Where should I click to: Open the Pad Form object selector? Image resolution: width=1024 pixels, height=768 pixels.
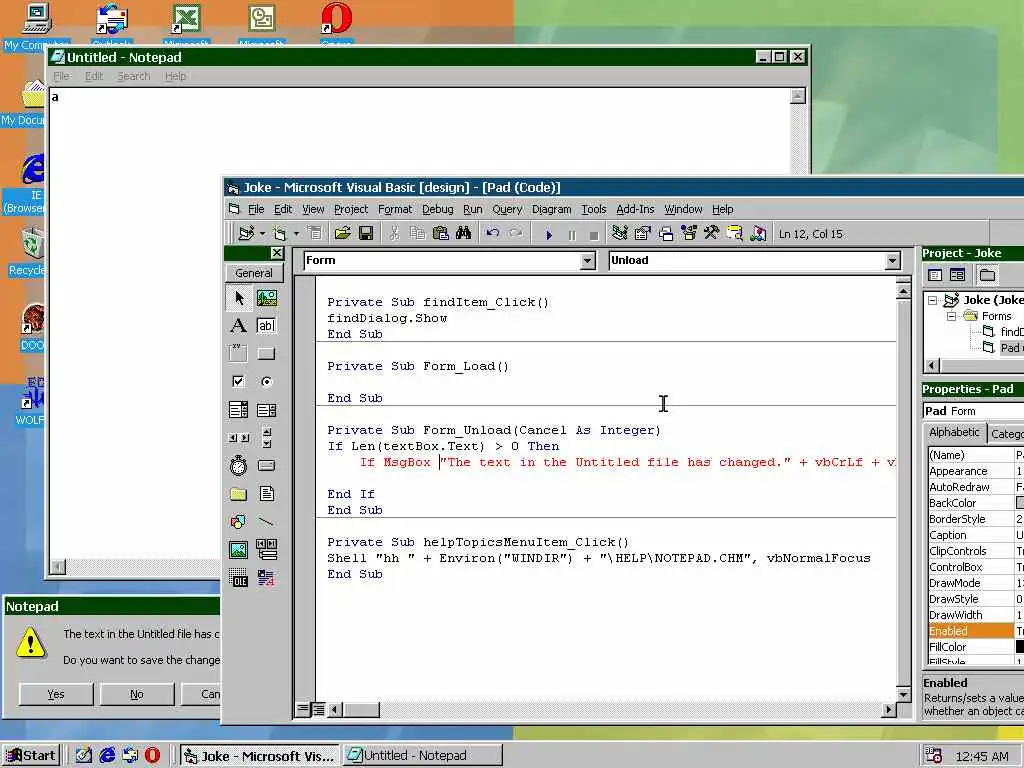(973, 411)
